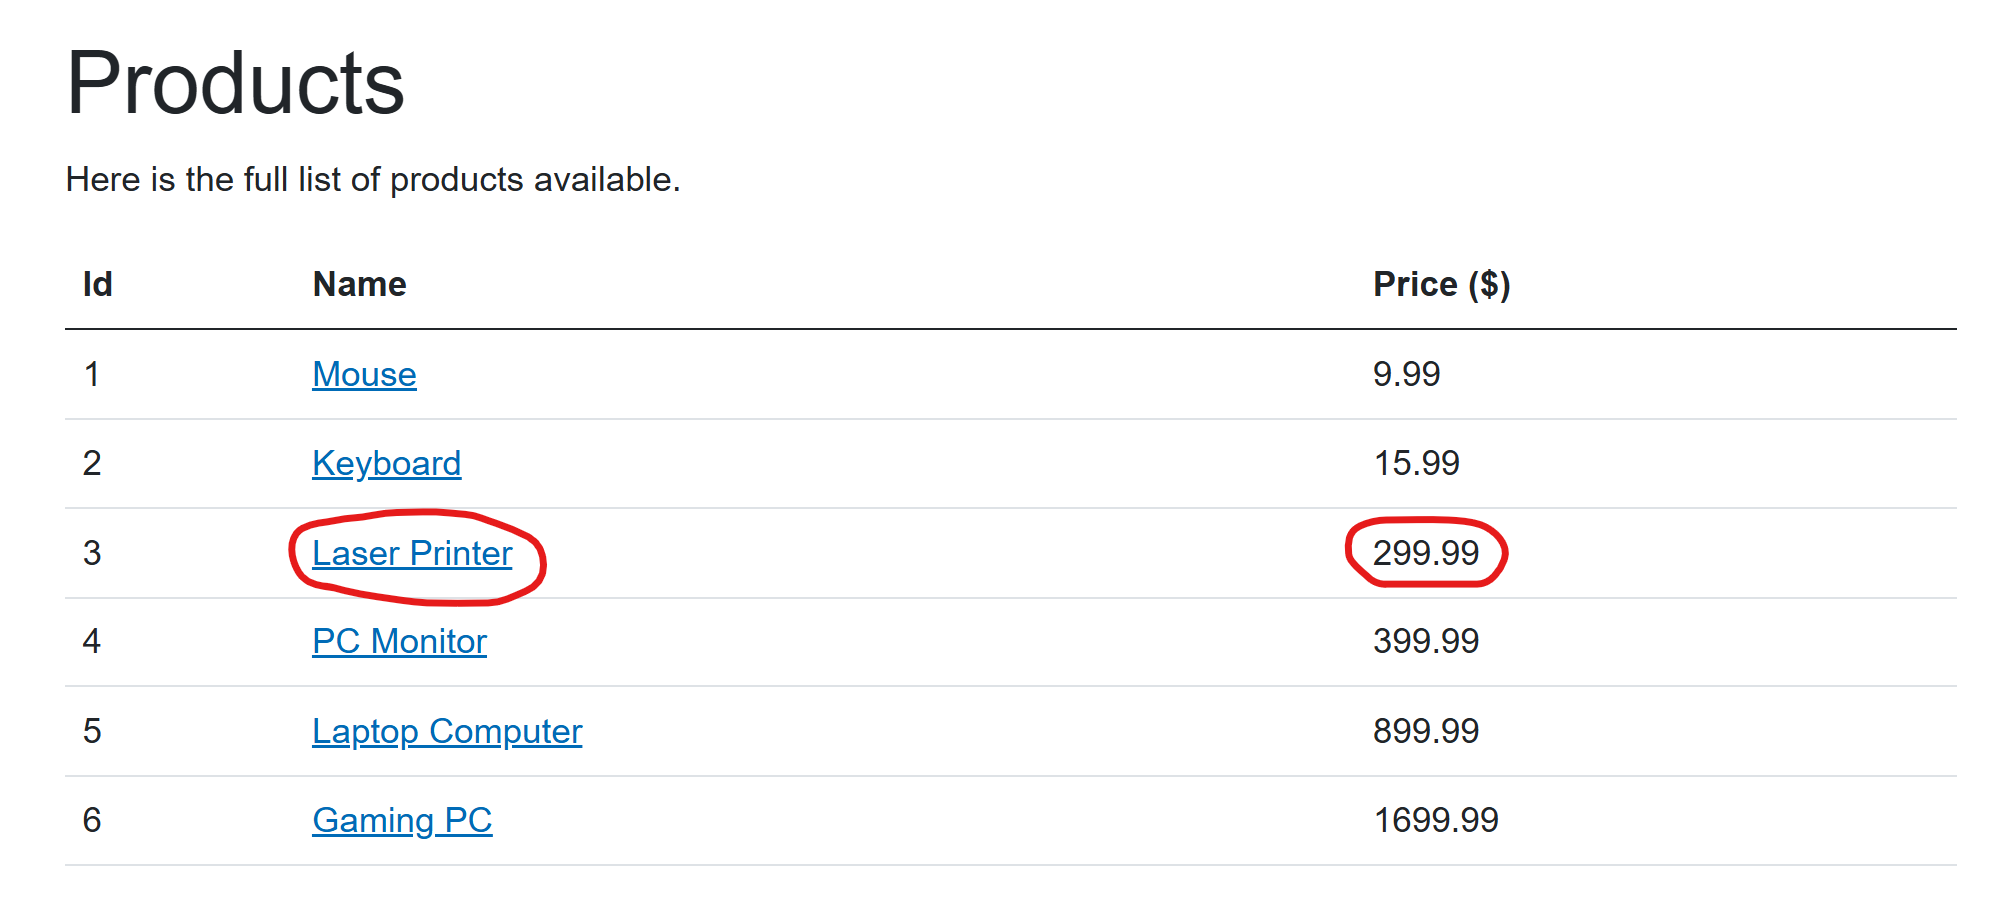Click the circled 299.99 price

[x=1425, y=553]
